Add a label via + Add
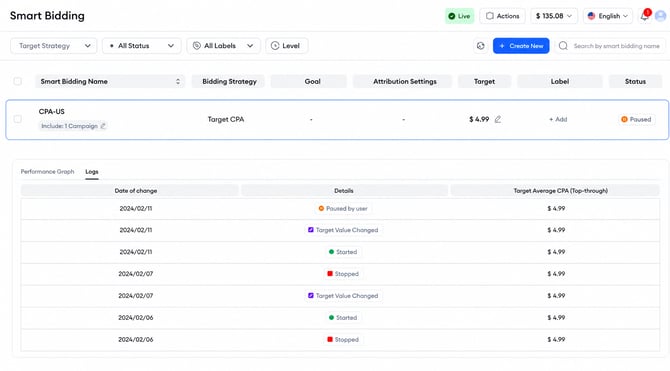This screenshot has width=670, height=371. pos(558,119)
